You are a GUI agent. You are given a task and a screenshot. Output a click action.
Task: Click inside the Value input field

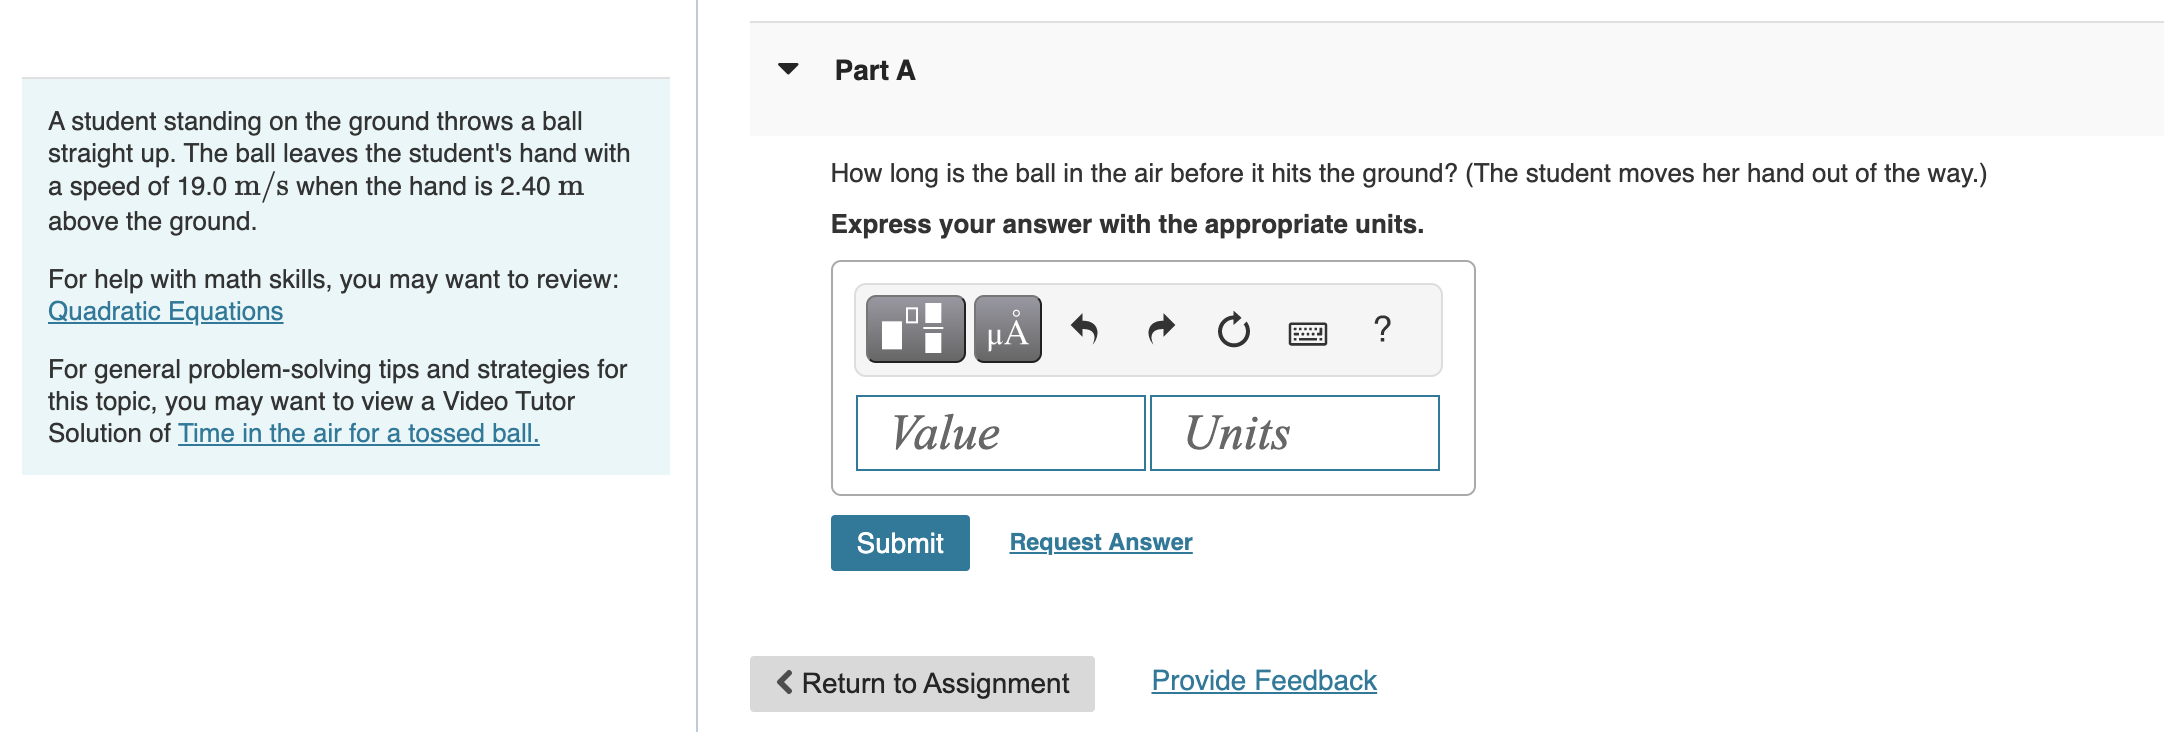(x=1000, y=433)
